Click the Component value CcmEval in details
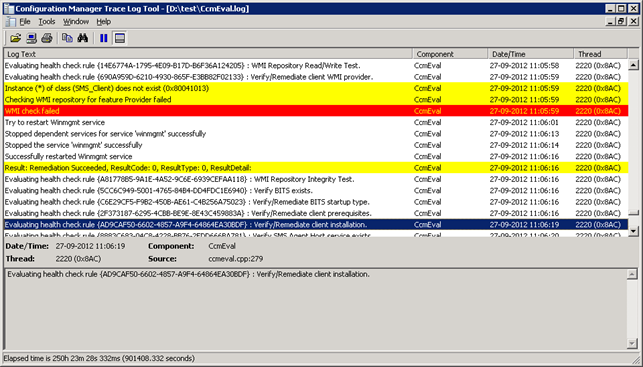 (222, 246)
